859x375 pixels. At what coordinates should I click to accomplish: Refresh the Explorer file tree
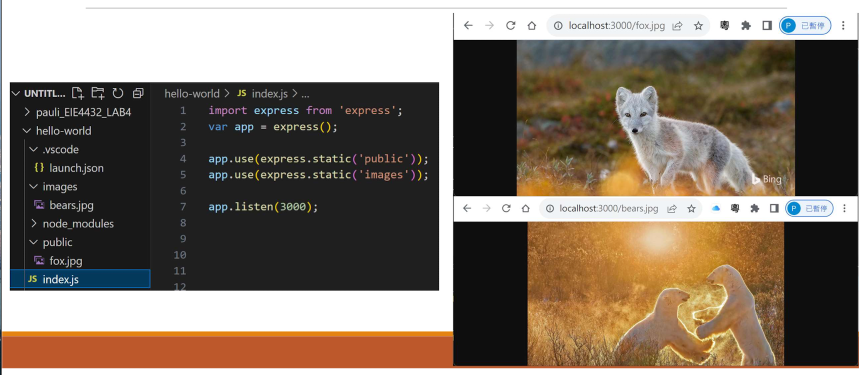coord(118,93)
